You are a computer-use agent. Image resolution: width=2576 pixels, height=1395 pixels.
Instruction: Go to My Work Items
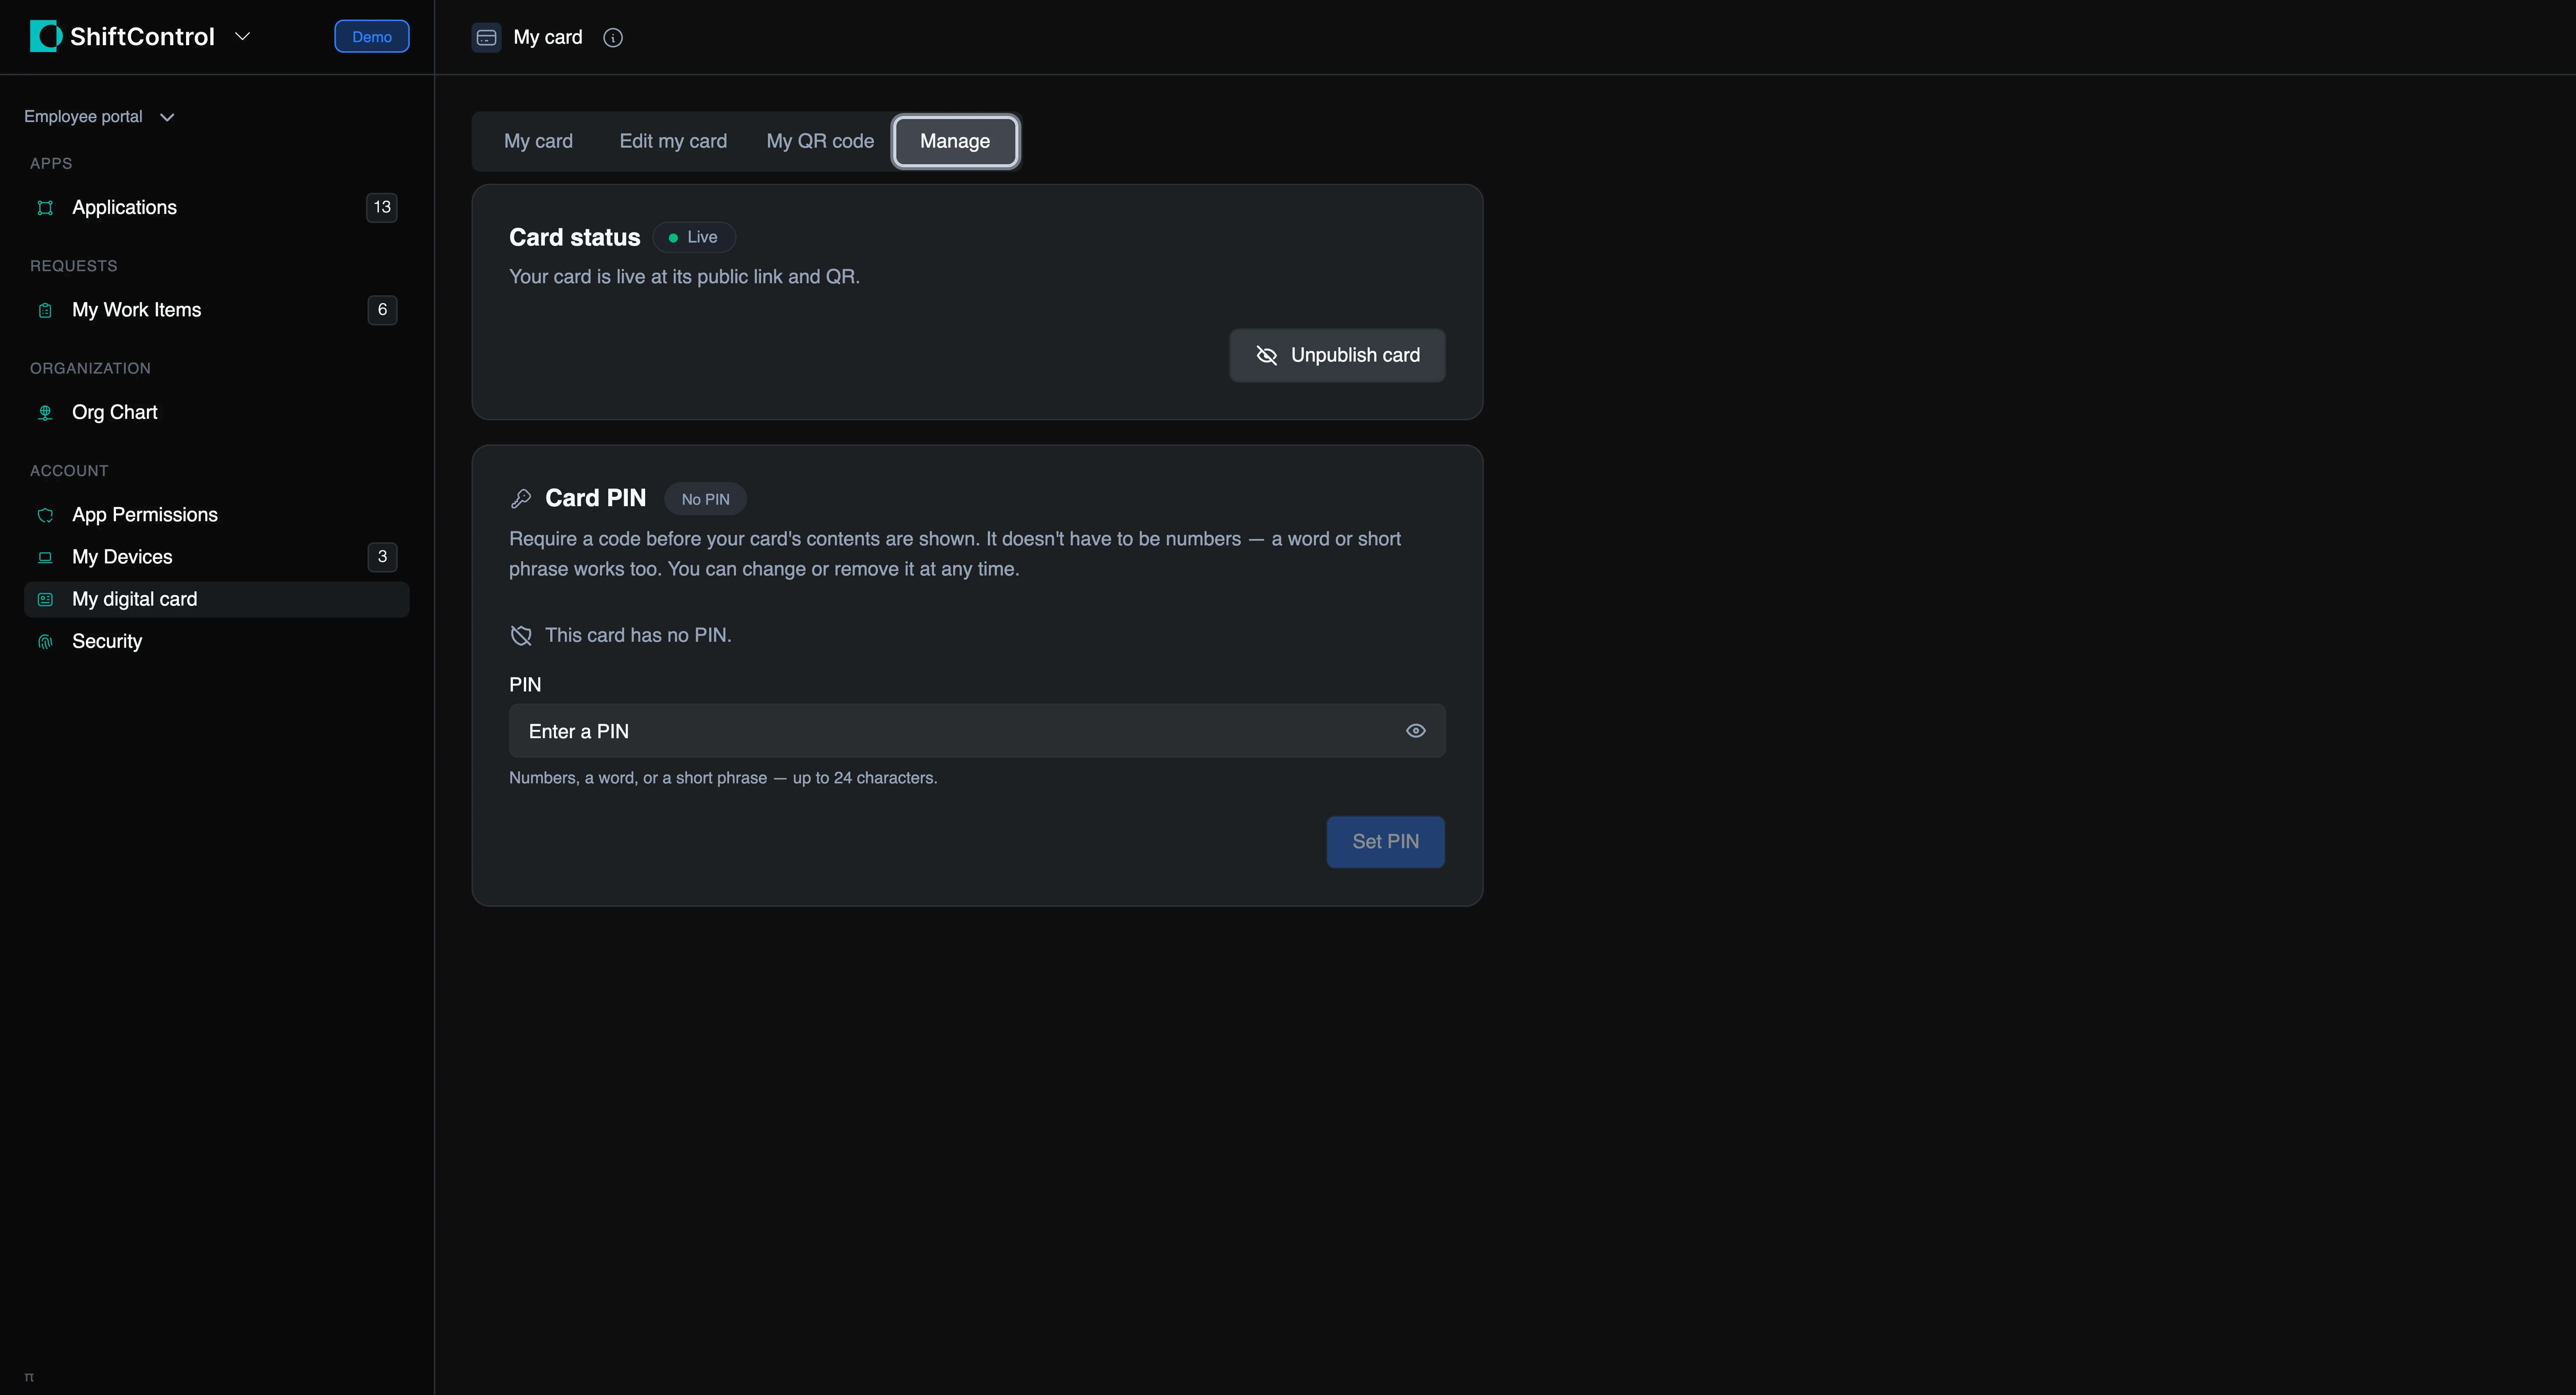coord(216,310)
